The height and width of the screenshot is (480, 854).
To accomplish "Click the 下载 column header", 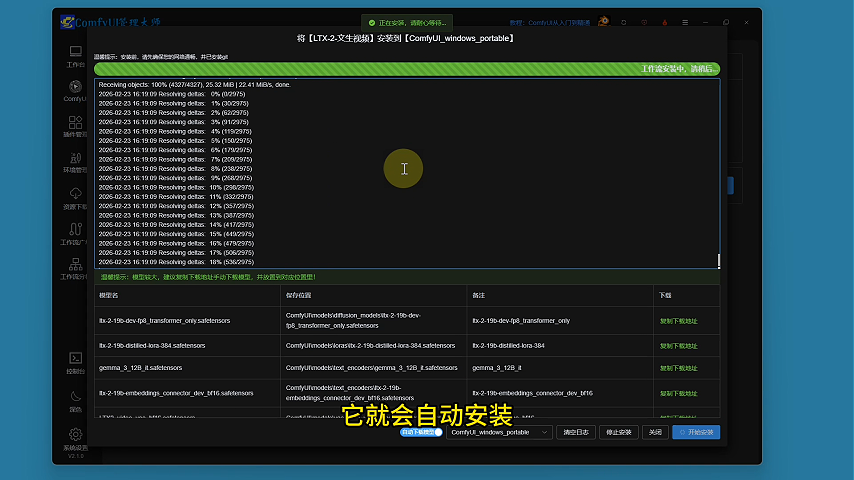I will 665,295.
